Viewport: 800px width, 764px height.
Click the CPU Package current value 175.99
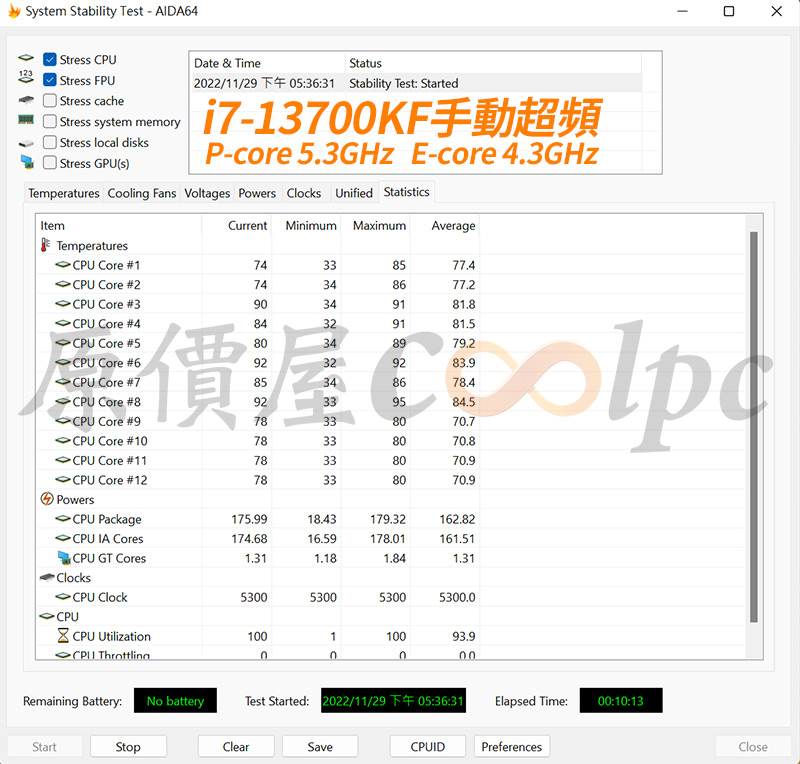249,519
